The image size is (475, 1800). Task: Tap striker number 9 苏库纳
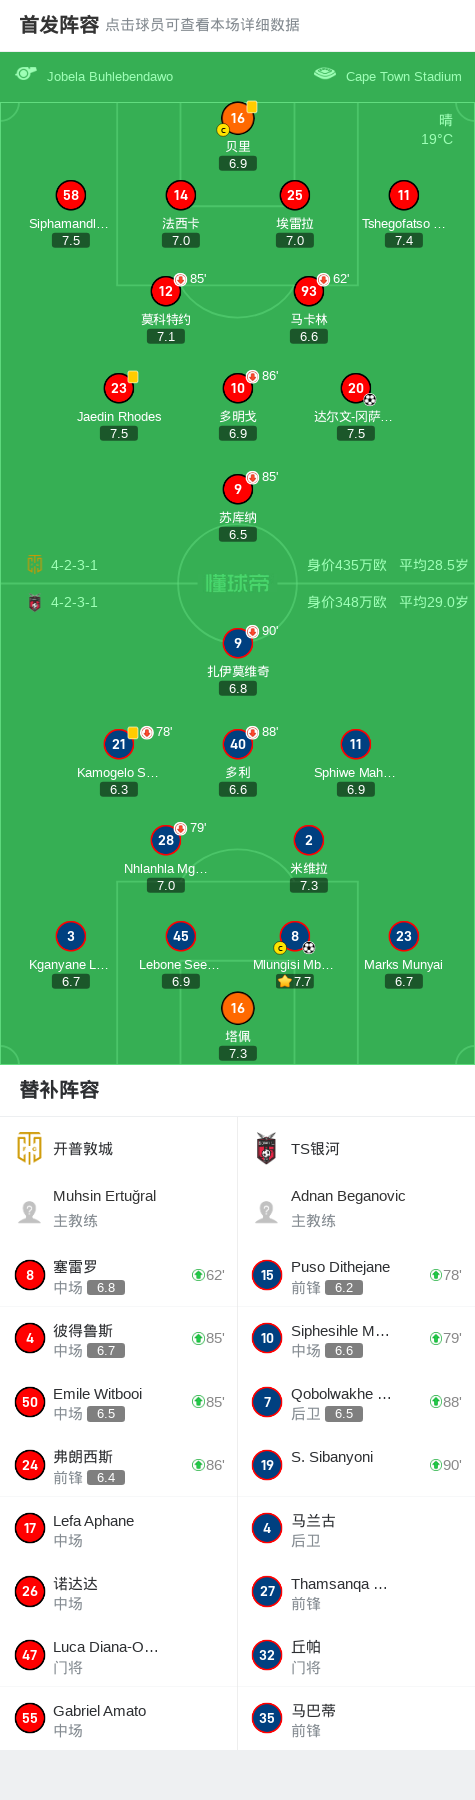[x=238, y=489]
